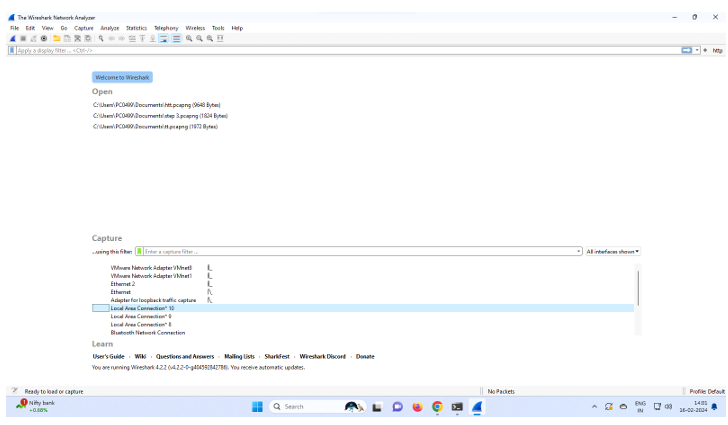Click the restart capture icon
The height and width of the screenshot is (425, 728).
pos(33,39)
